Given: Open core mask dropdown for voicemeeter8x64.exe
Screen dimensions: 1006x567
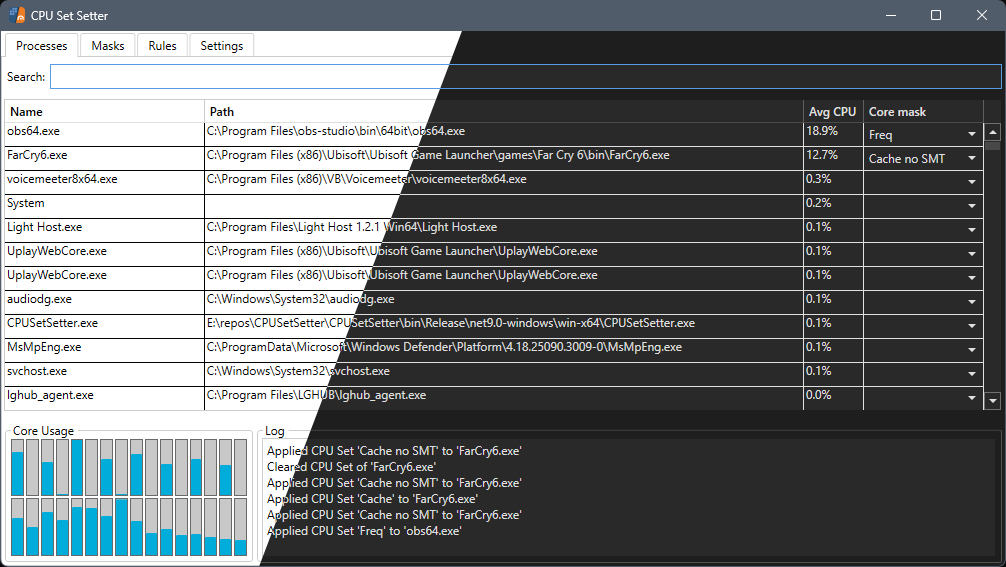Looking at the screenshot, I should coord(922,183).
